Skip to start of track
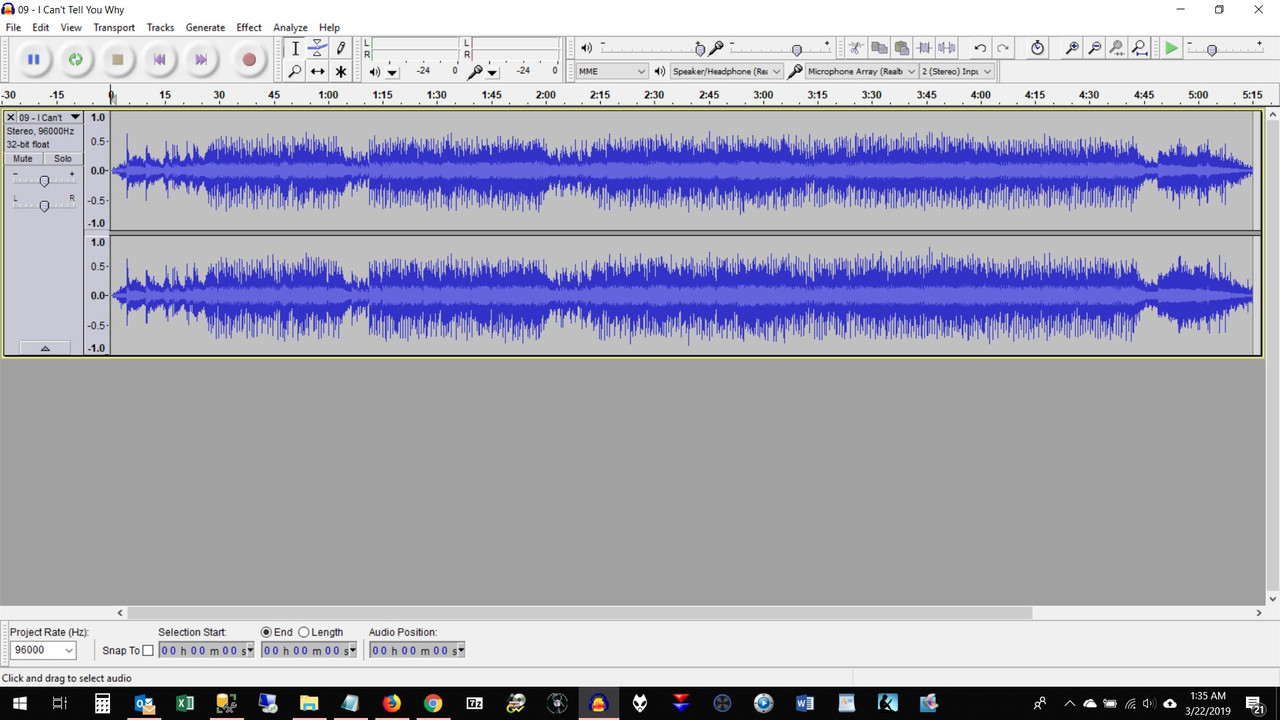 click(159, 60)
